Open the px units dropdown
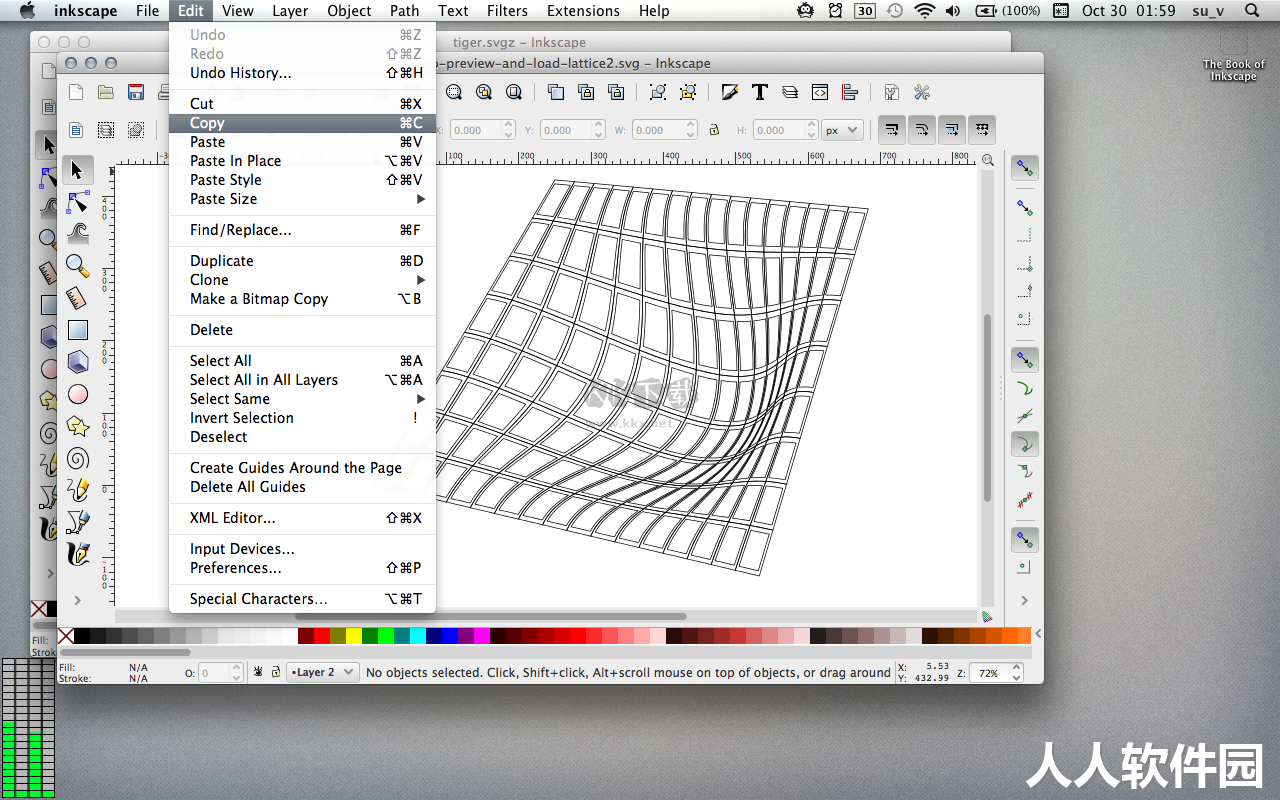Screen dimensions: 1280x800 (x=842, y=130)
